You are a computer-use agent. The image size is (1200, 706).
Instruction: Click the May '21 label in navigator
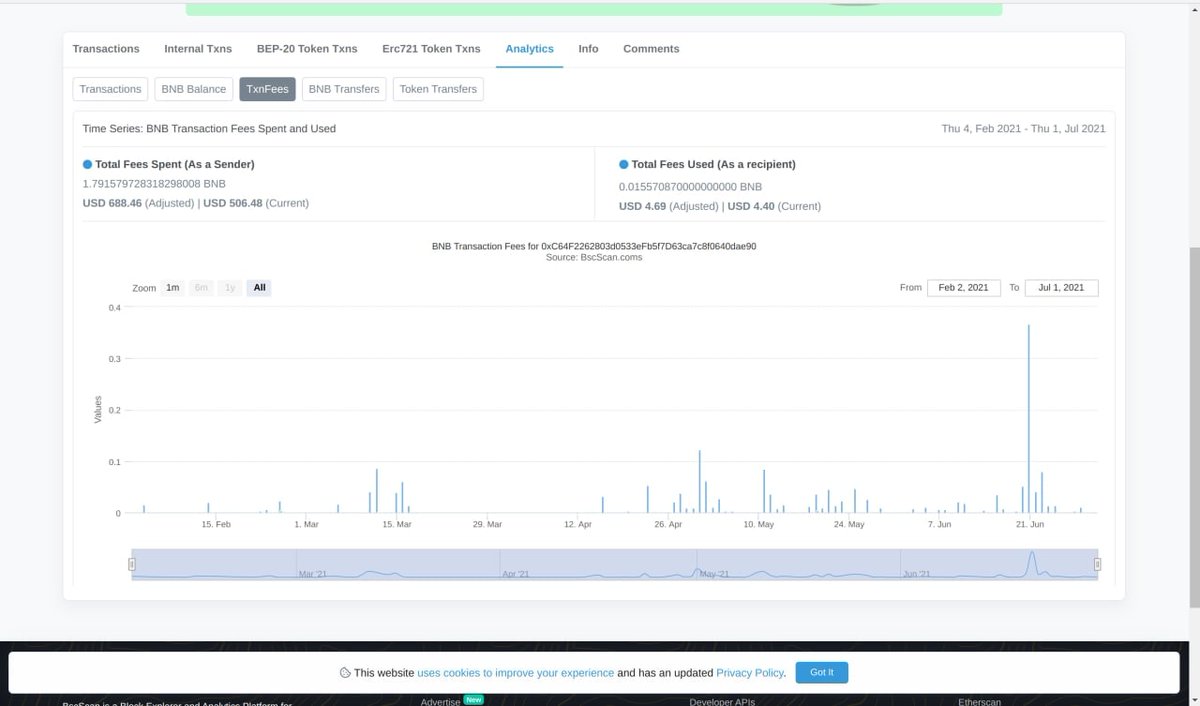715,574
